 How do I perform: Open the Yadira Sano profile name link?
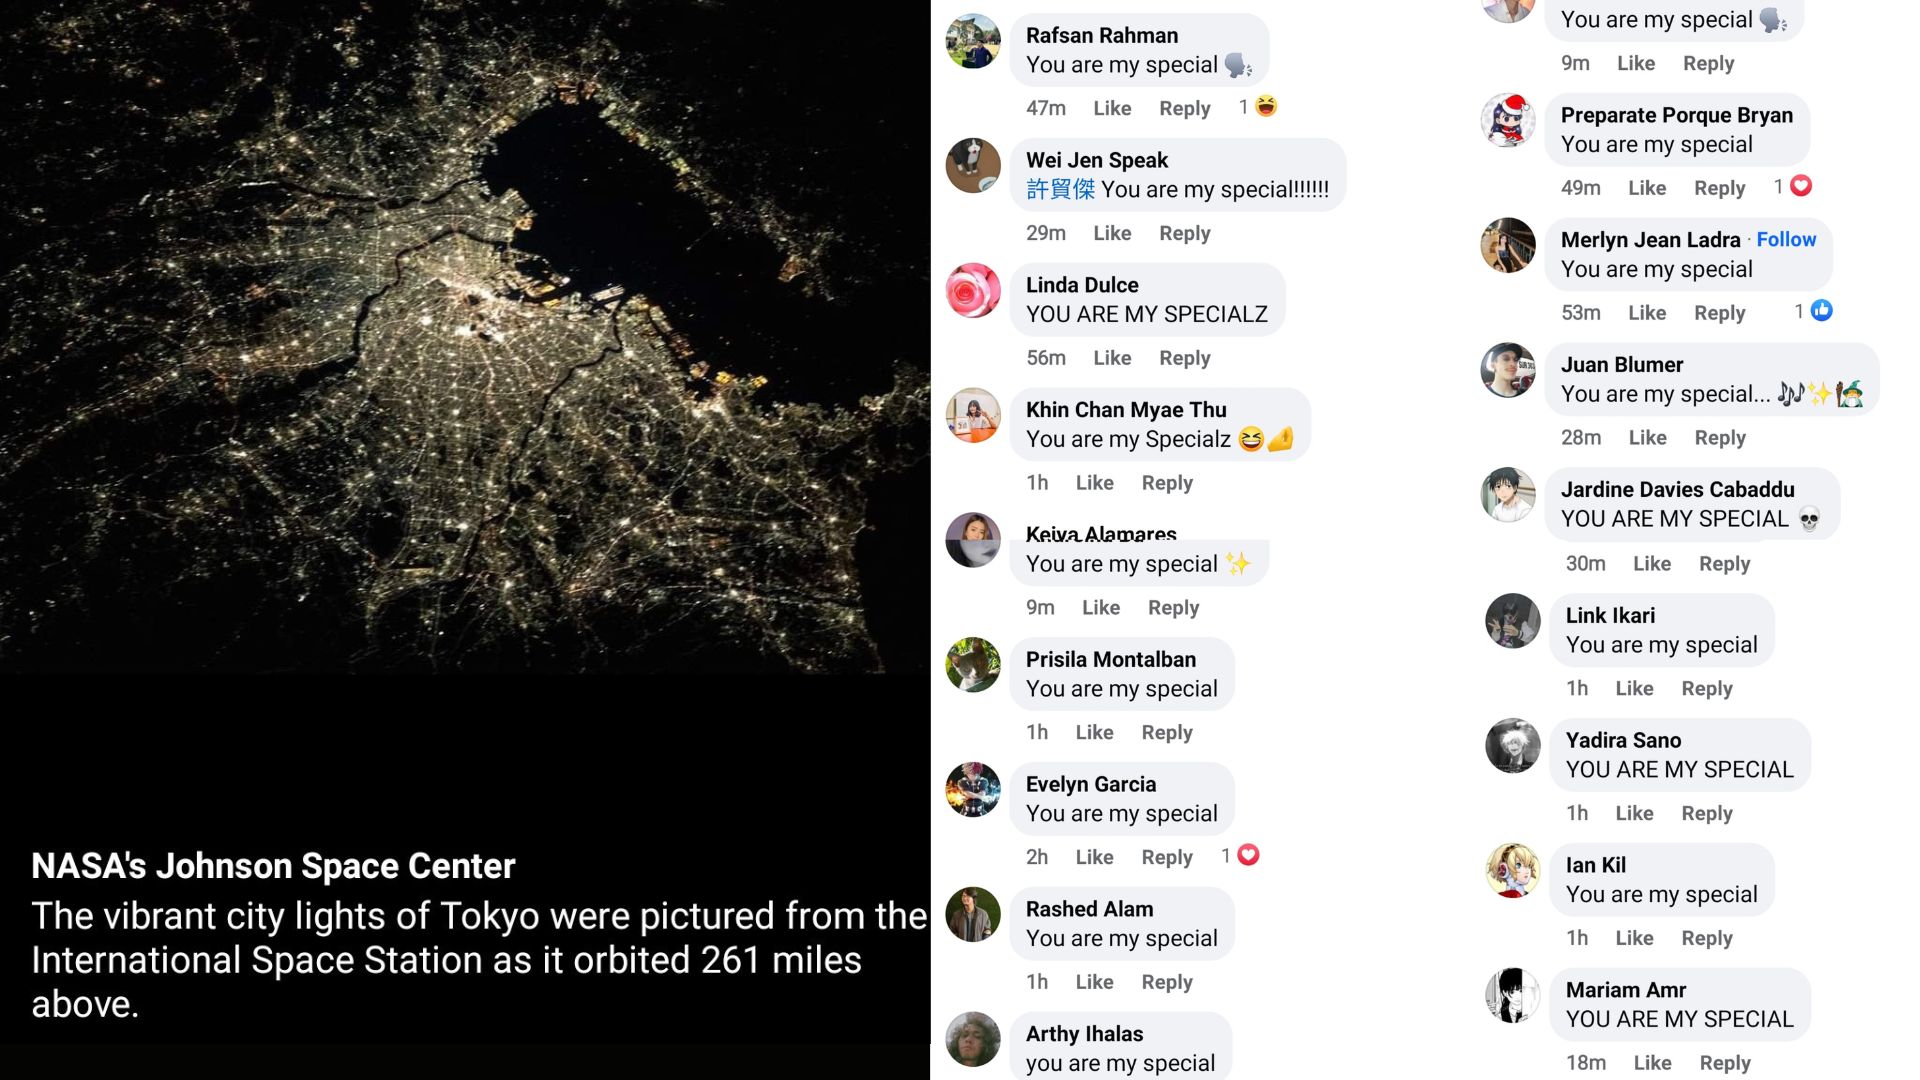(1623, 740)
